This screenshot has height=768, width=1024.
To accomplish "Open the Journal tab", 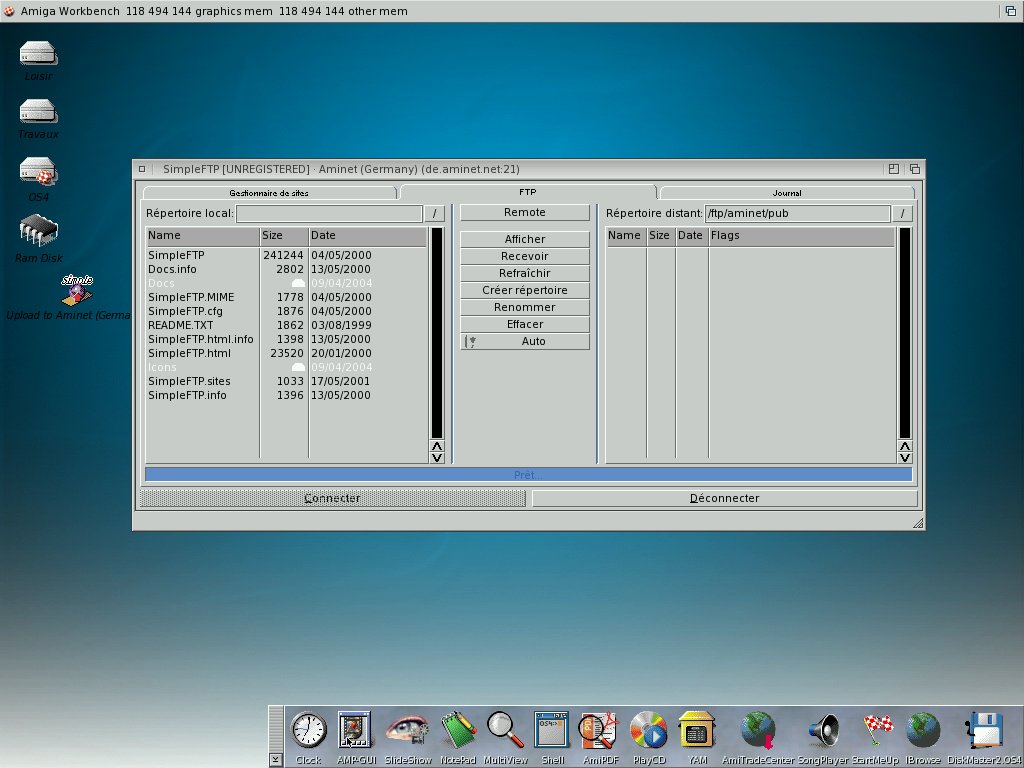I will point(787,193).
